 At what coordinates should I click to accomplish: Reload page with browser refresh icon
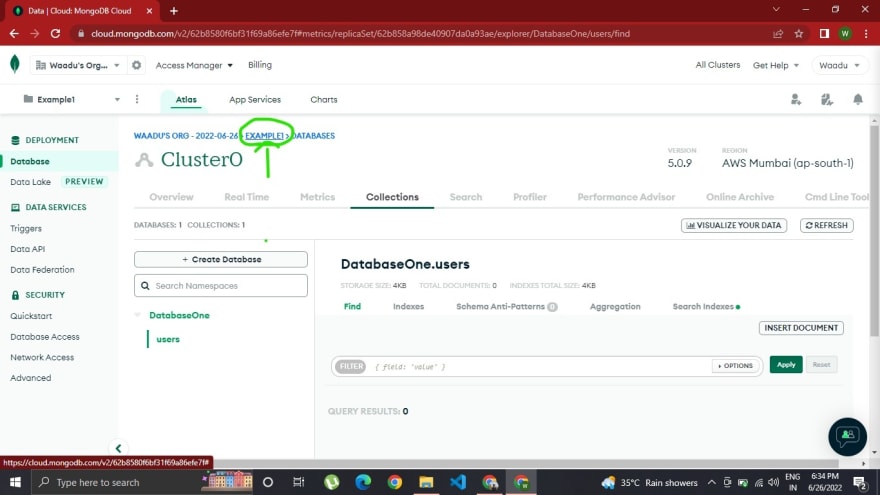pyautogui.click(x=55, y=34)
